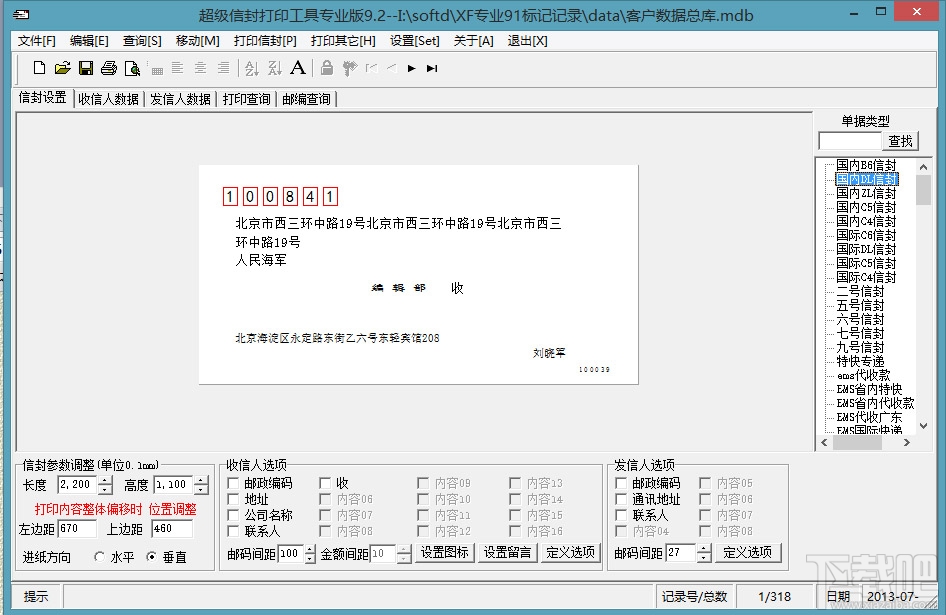Screen dimensions: 946x615
Task: Switch to the 发信人数据 tab
Action: 180,99
